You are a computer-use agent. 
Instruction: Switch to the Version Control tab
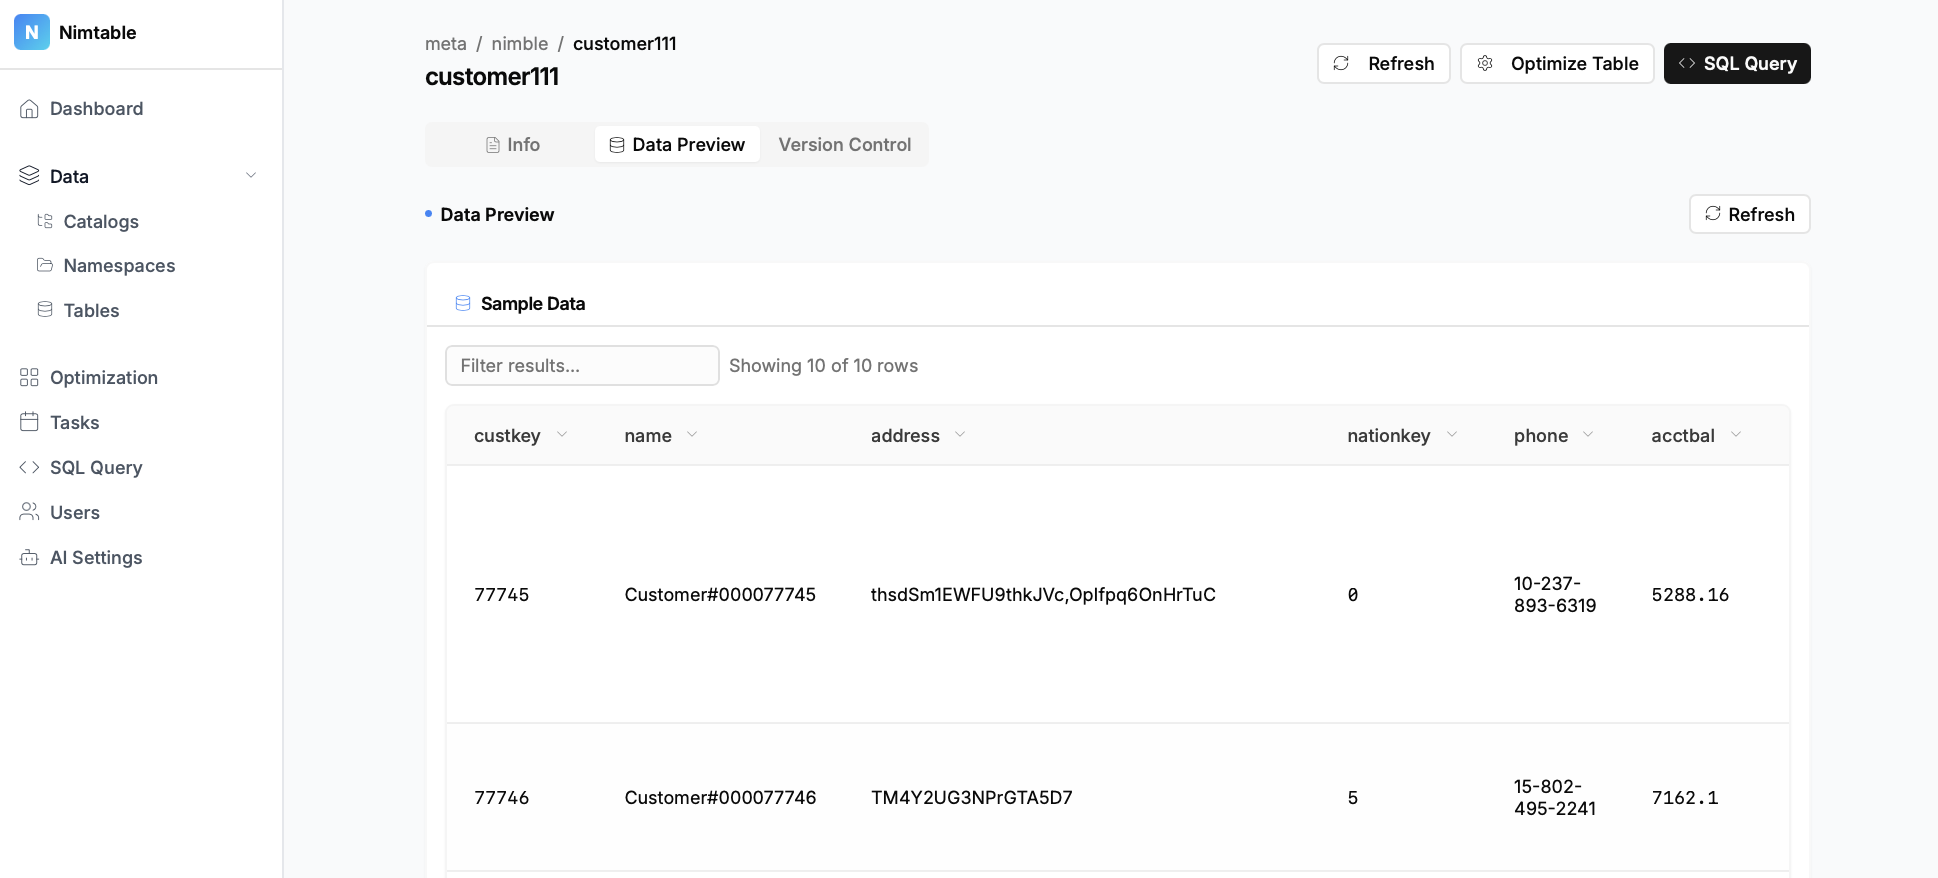point(844,145)
